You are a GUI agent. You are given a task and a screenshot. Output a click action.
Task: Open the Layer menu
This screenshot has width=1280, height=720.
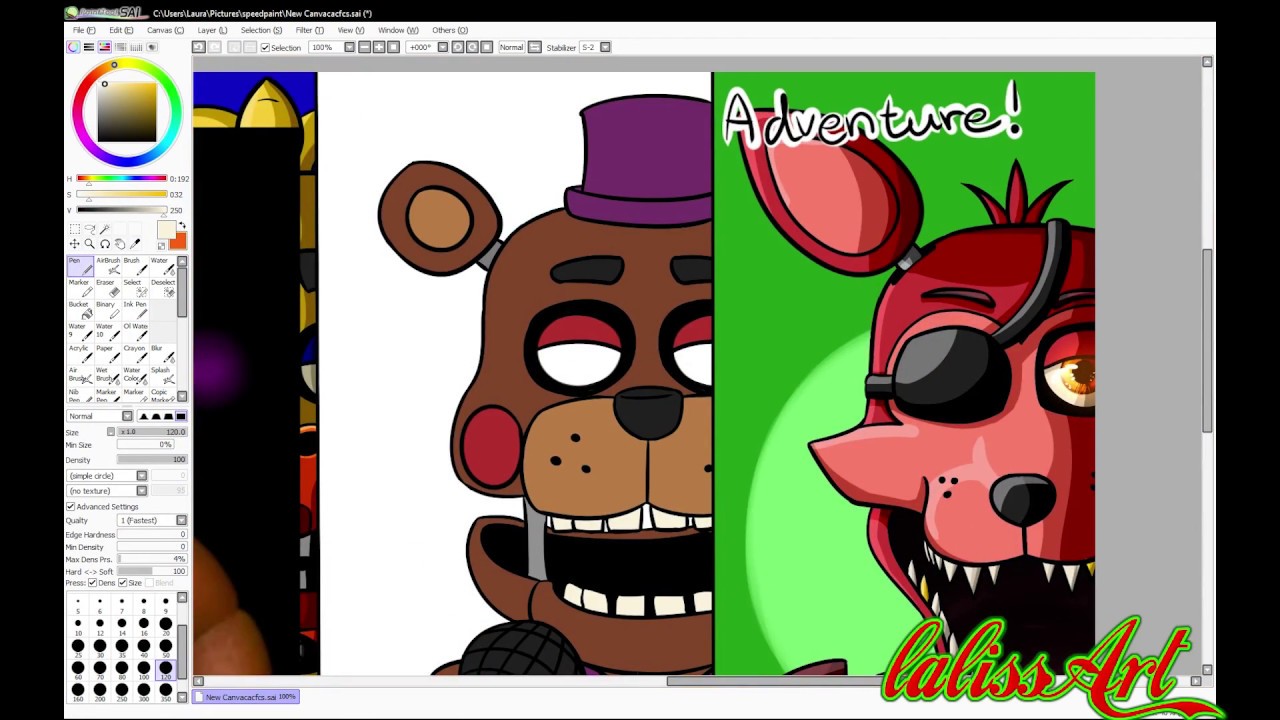pyautogui.click(x=212, y=30)
